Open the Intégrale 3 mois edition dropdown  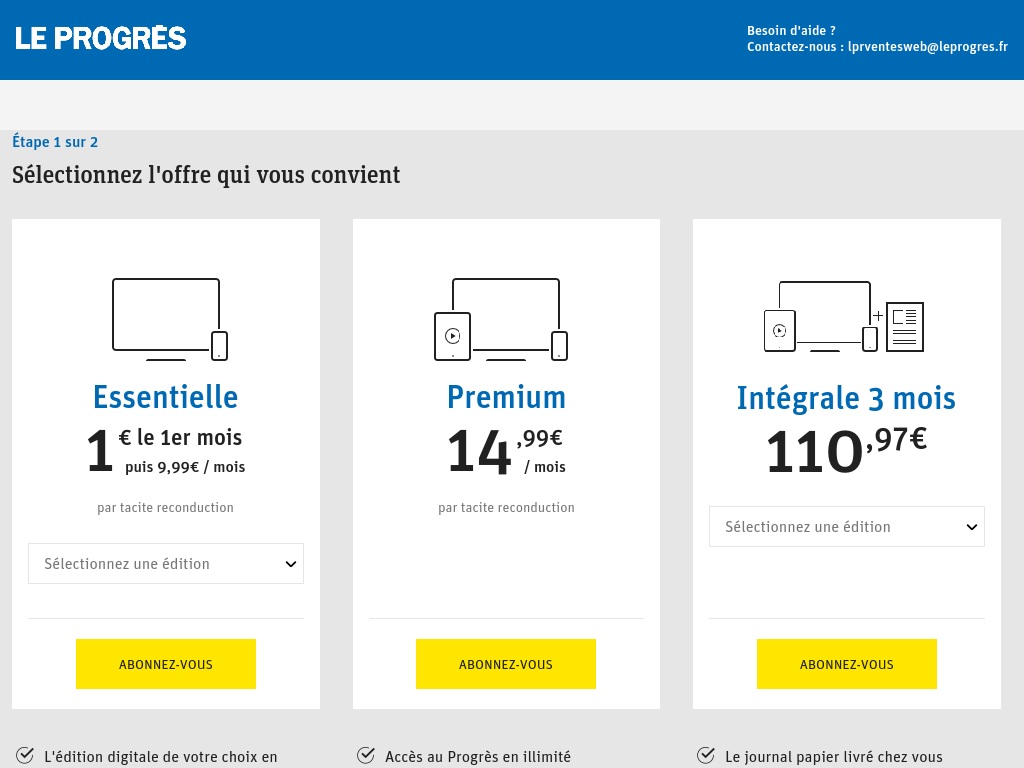pos(847,527)
